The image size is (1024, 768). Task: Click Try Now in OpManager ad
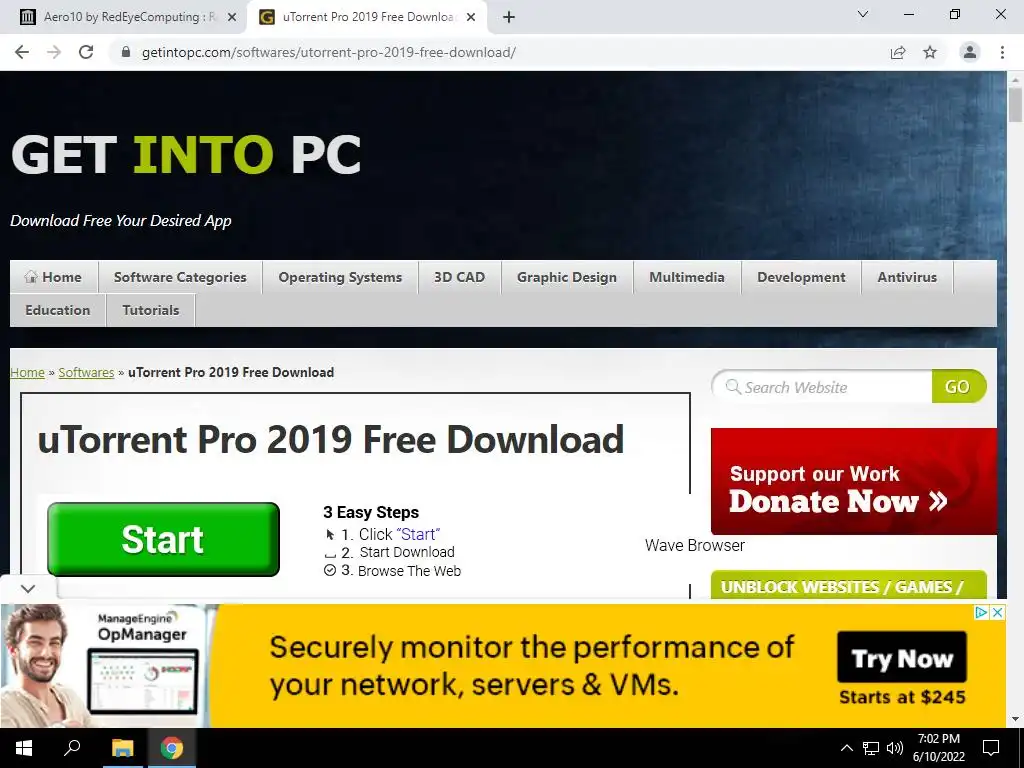pyautogui.click(x=902, y=658)
